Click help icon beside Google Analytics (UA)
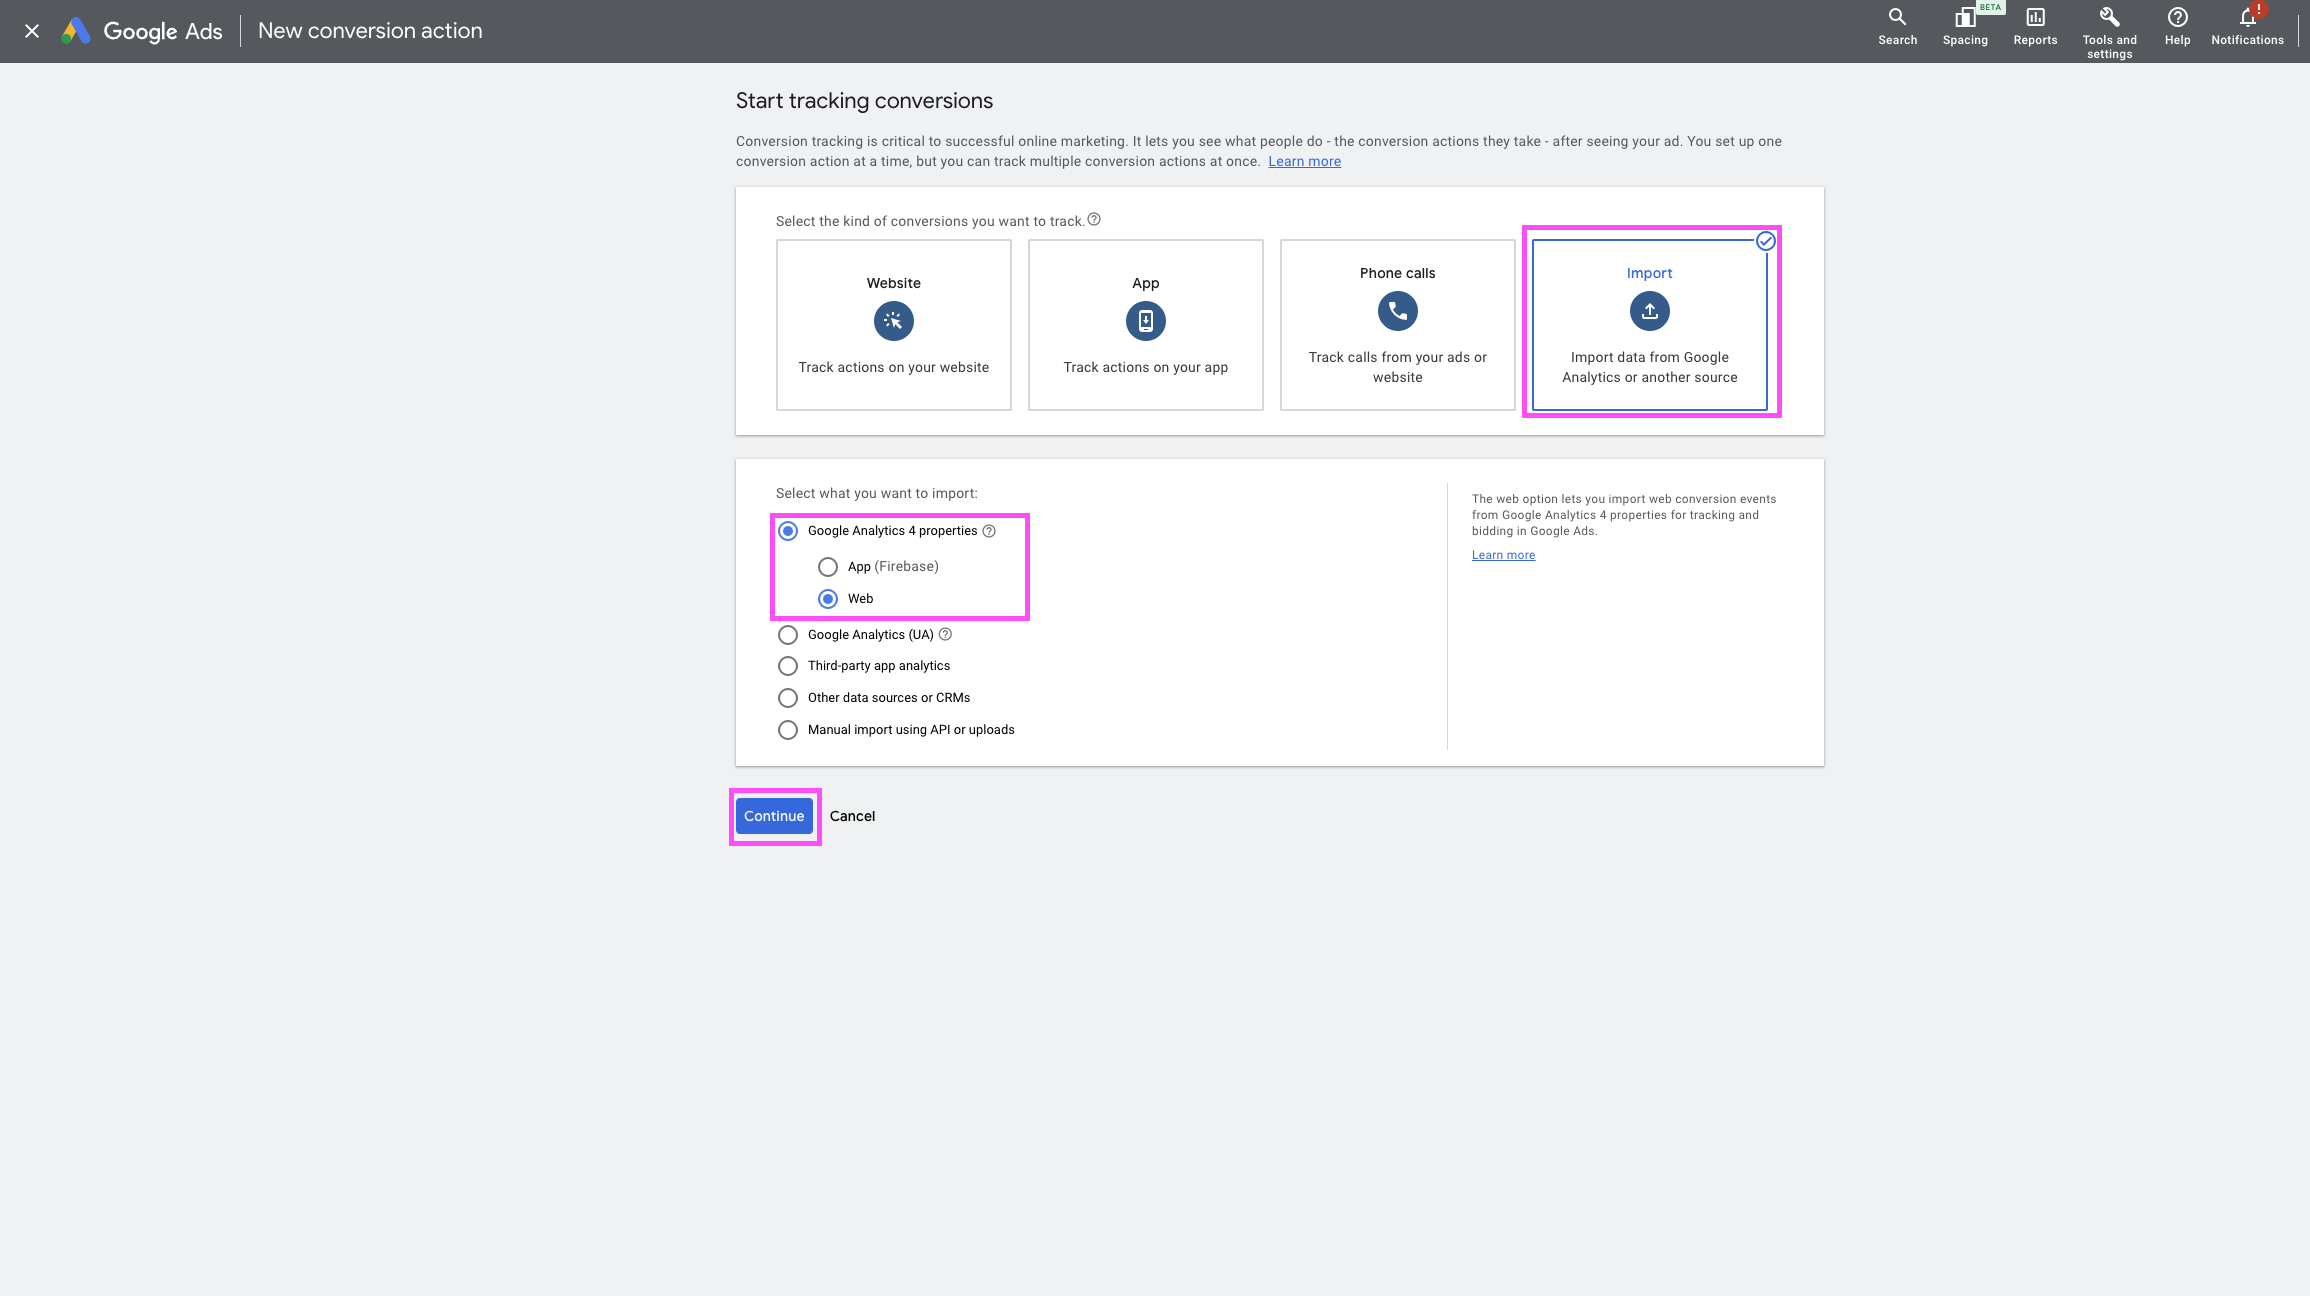Screen dimensions: 2310x1296 (945, 634)
